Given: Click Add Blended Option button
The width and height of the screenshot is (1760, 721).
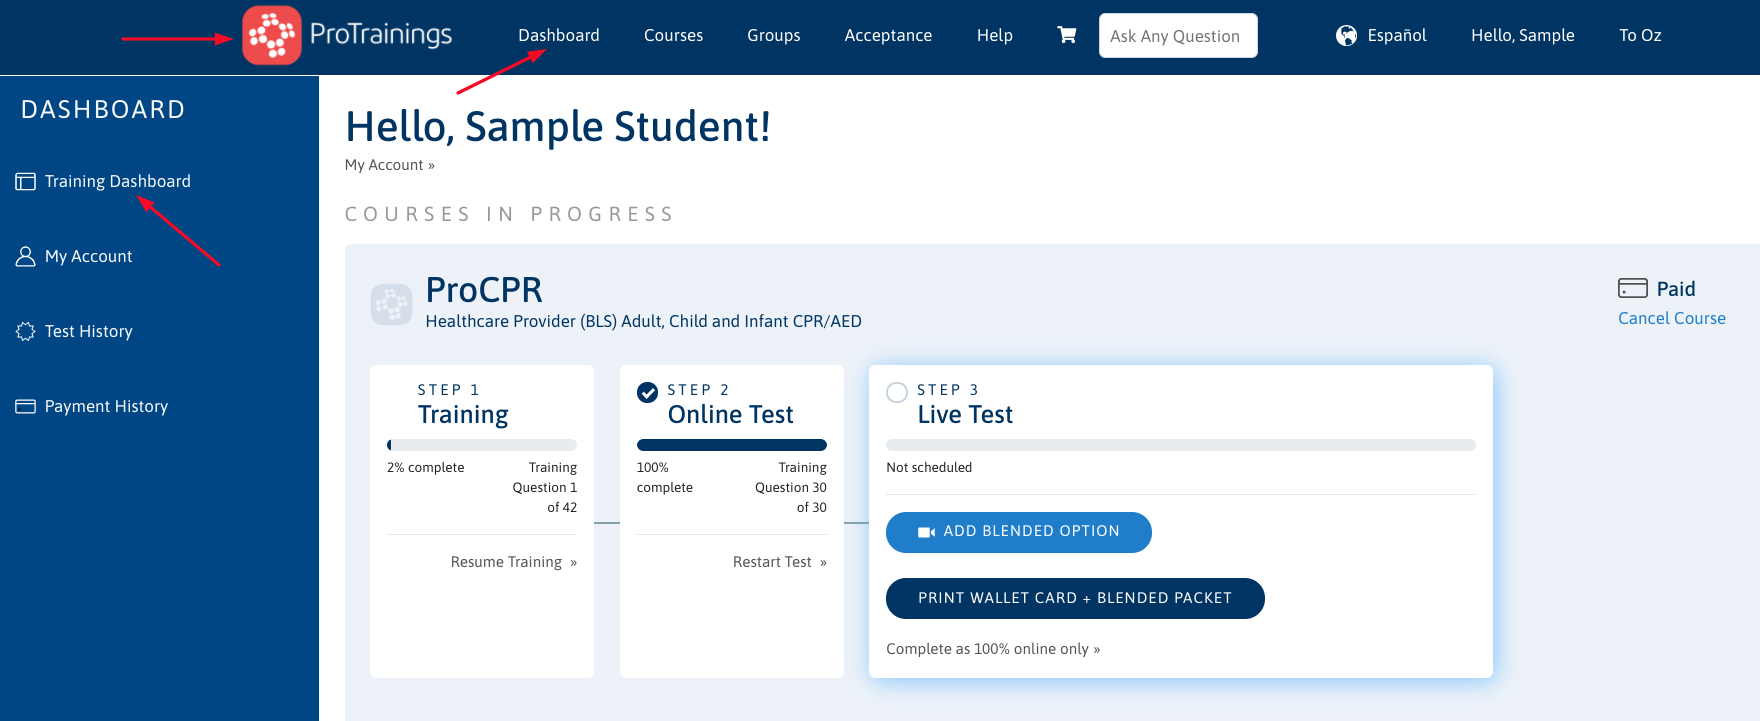Looking at the screenshot, I should click(x=1019, y=532).
